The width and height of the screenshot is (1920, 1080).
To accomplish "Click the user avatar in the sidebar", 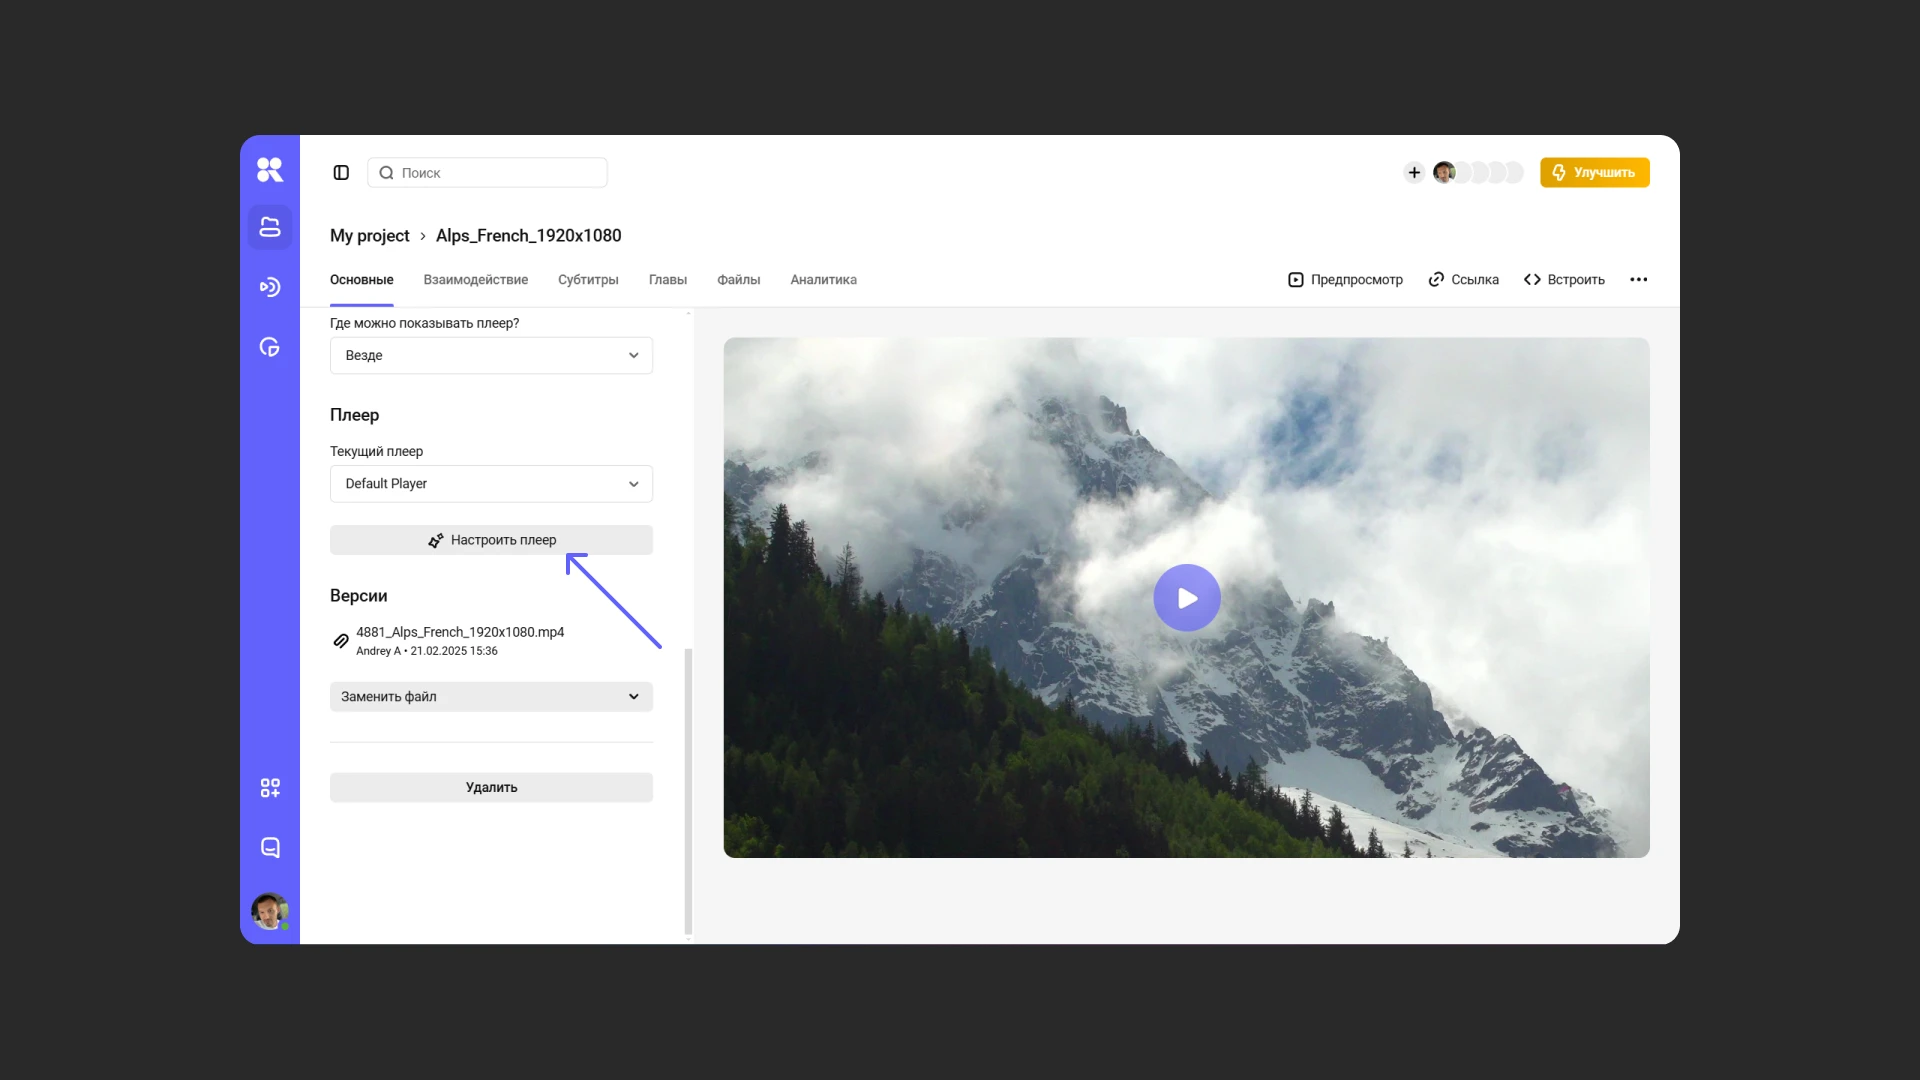I will pyautogui.click(x=269, y=911).
